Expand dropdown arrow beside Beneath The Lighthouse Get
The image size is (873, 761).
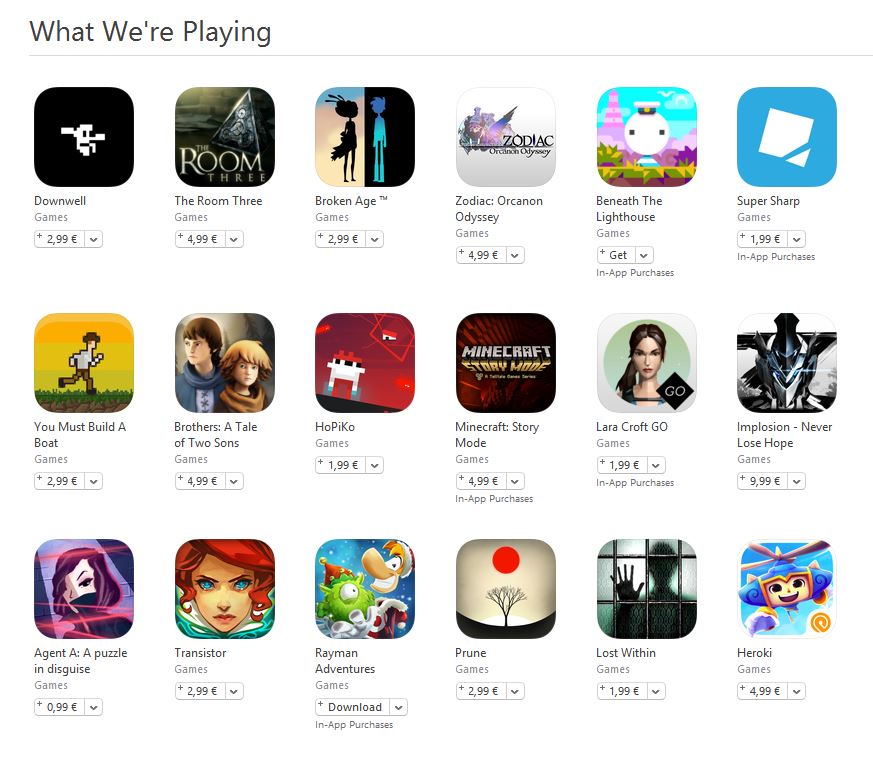[x=644, y=256]
